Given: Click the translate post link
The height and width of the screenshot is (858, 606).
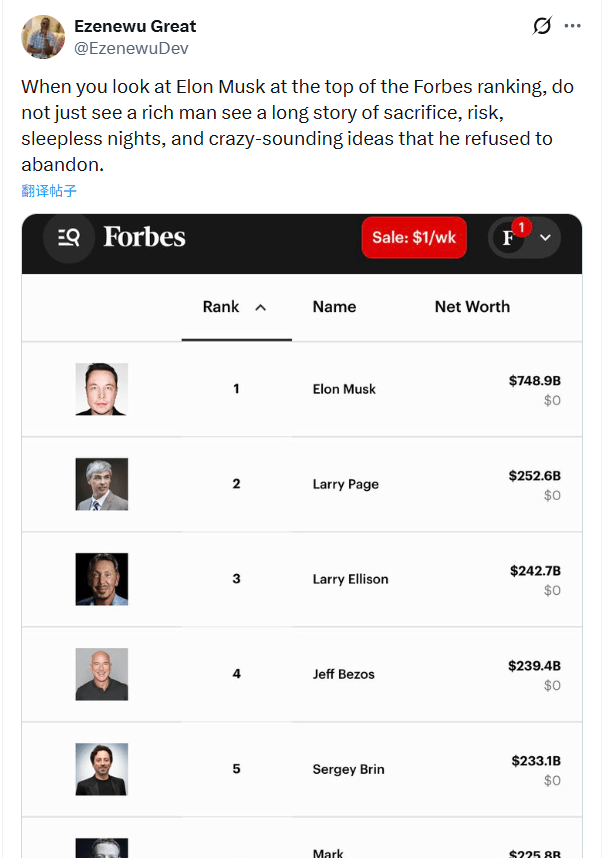Looking at the screenshot, I should [49, 190].
